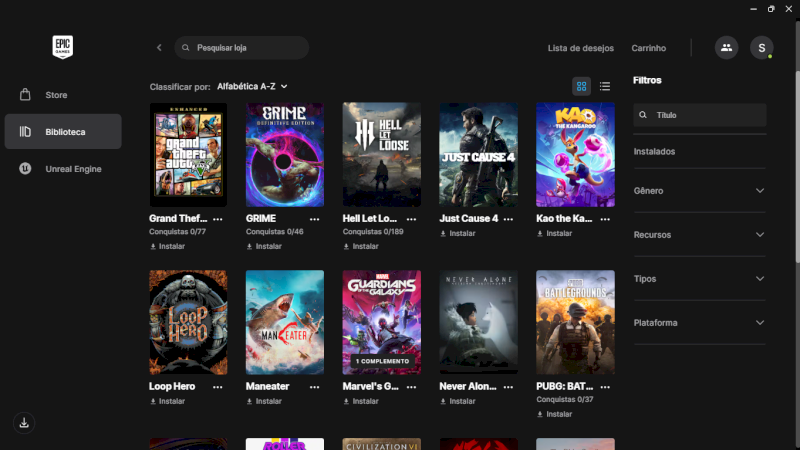This screenshot has height=450, width=800.
Task: Install Maneater
Action: tap(264, 402)
